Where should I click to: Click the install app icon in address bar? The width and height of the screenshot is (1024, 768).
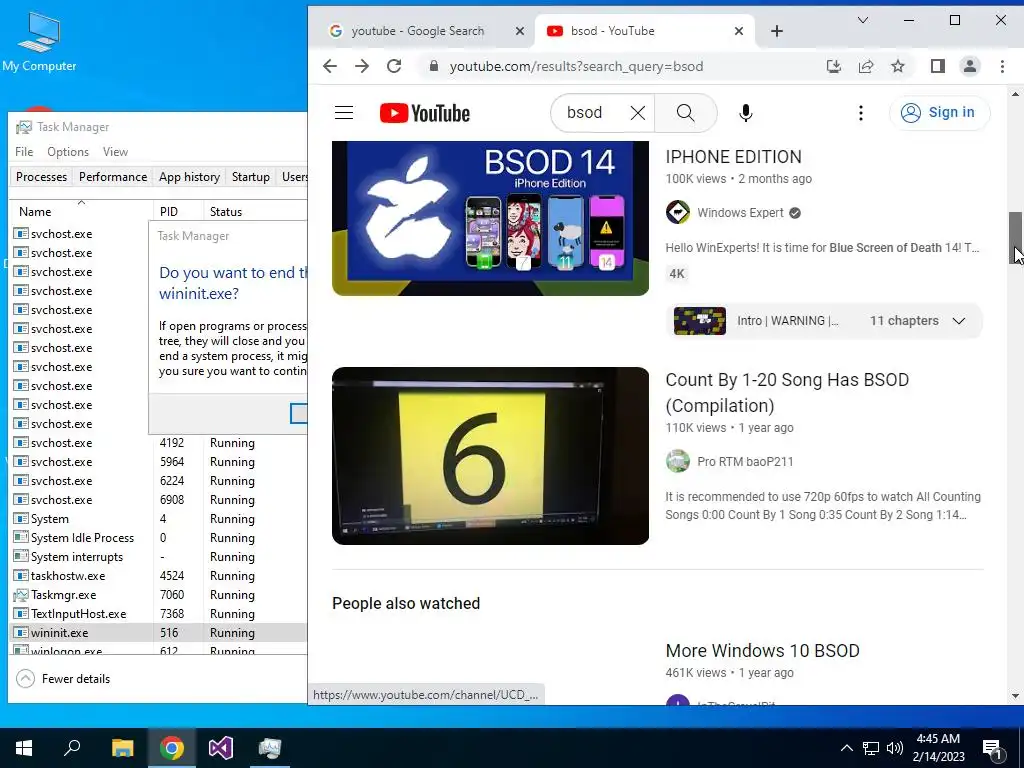833,66
